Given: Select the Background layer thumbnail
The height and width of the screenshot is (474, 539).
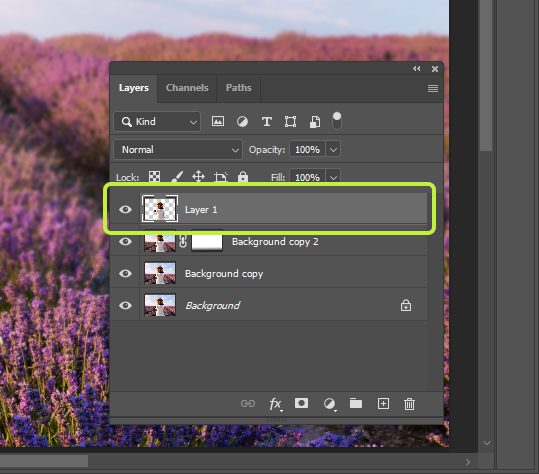Looking at the screenshot, I should [x=160, y=305].
